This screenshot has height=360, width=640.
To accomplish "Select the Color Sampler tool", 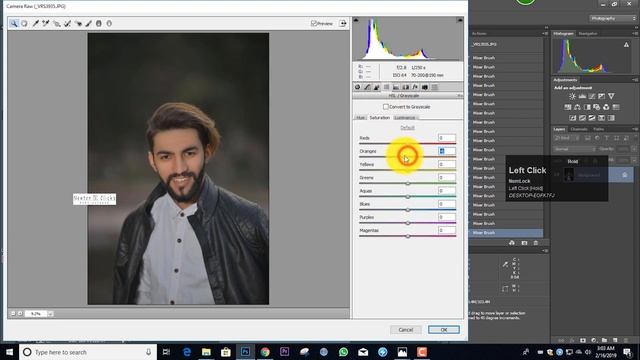I will point(46,24).
